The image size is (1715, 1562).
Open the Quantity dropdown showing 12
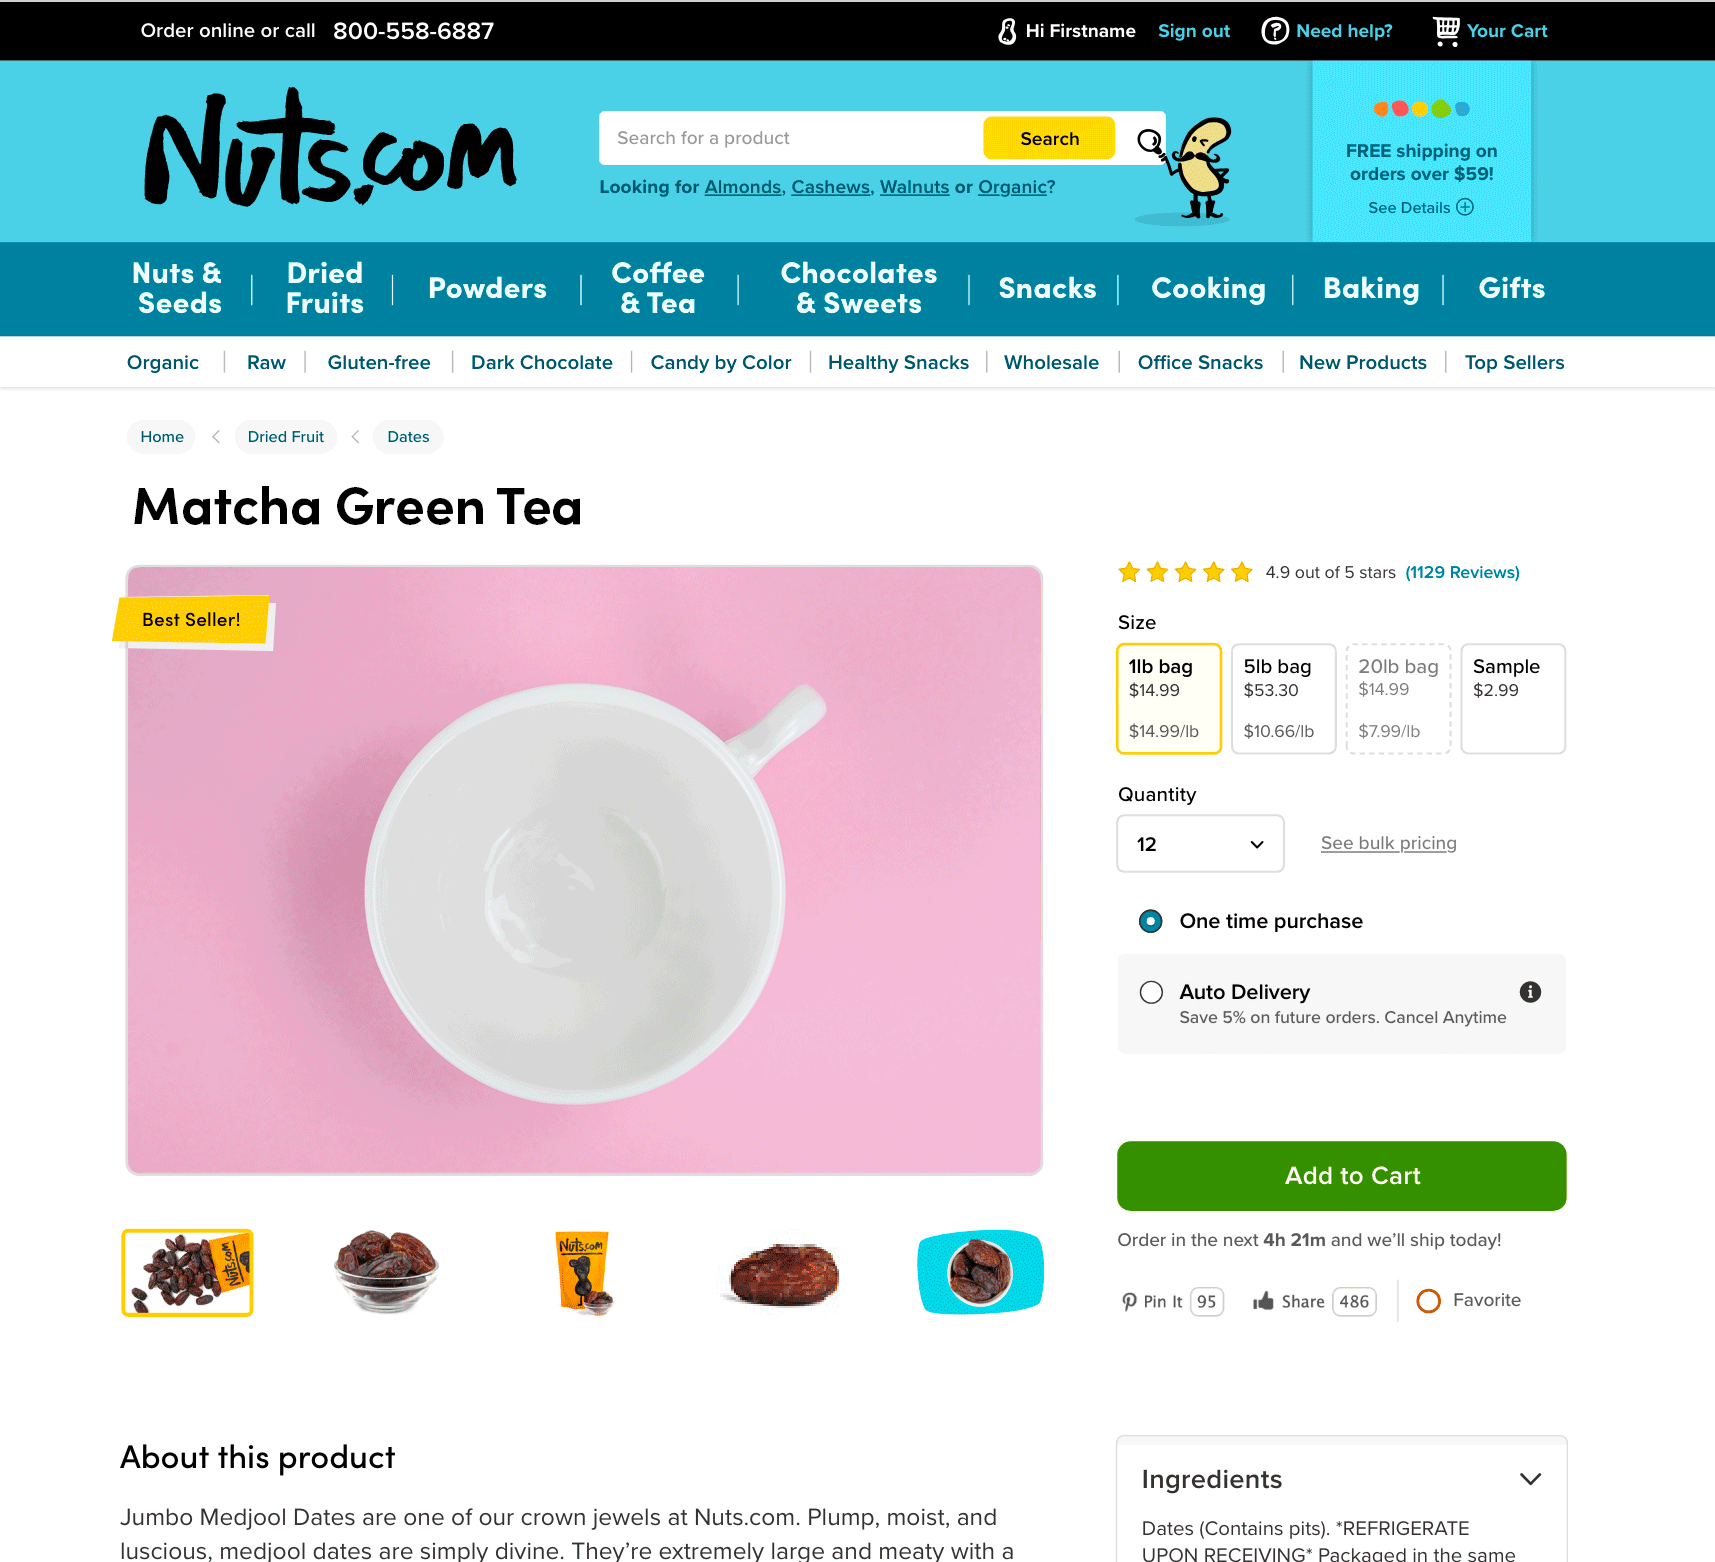click(x=1200, y=844)
